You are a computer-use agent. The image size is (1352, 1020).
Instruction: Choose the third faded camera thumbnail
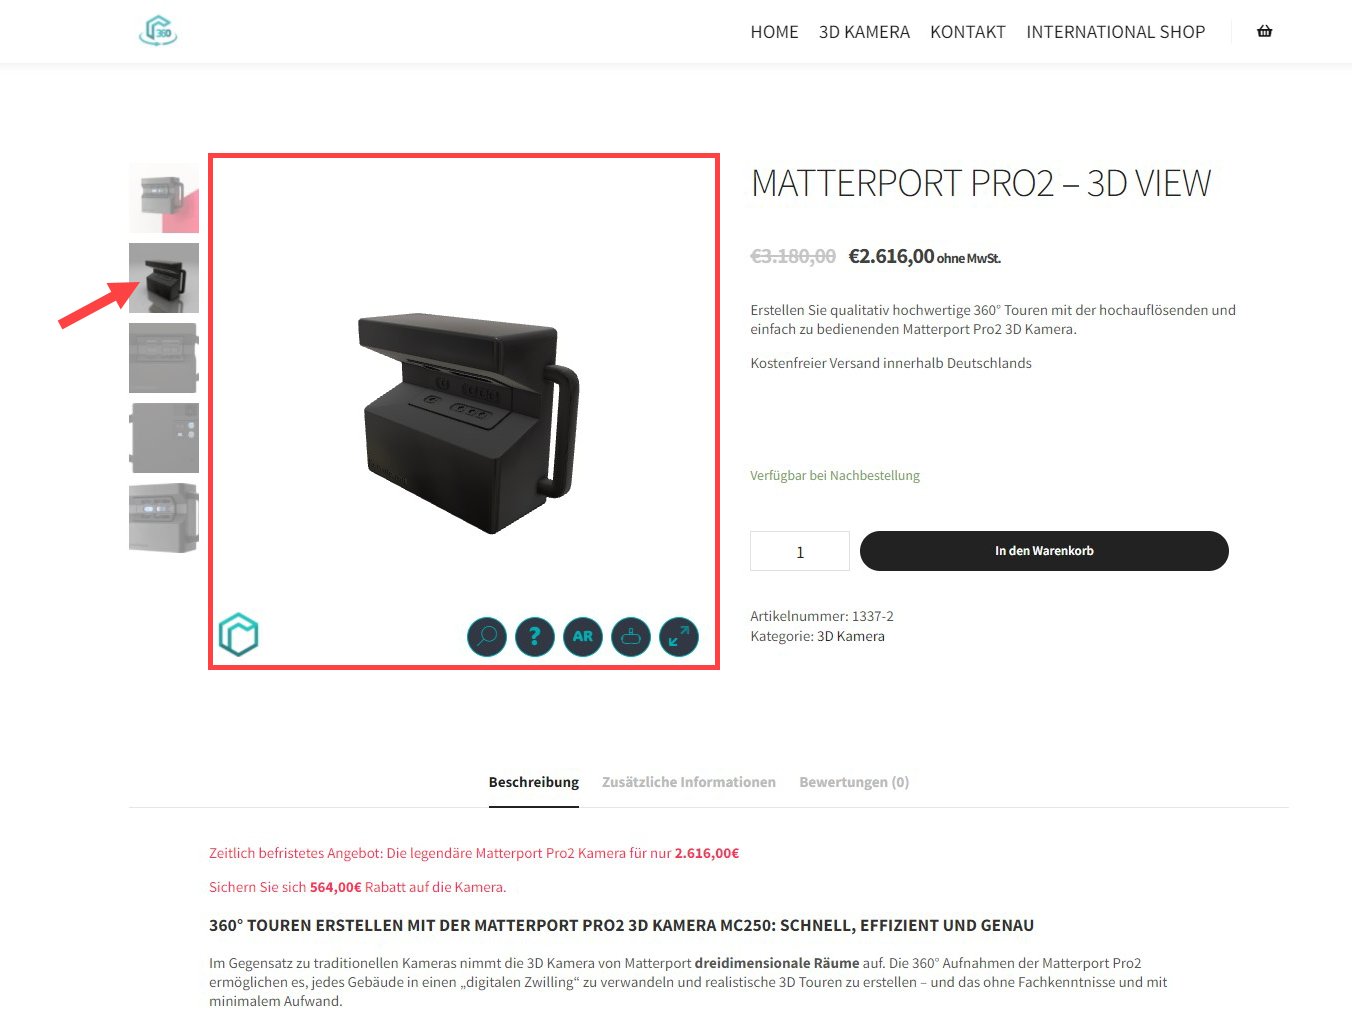point(164,358)
